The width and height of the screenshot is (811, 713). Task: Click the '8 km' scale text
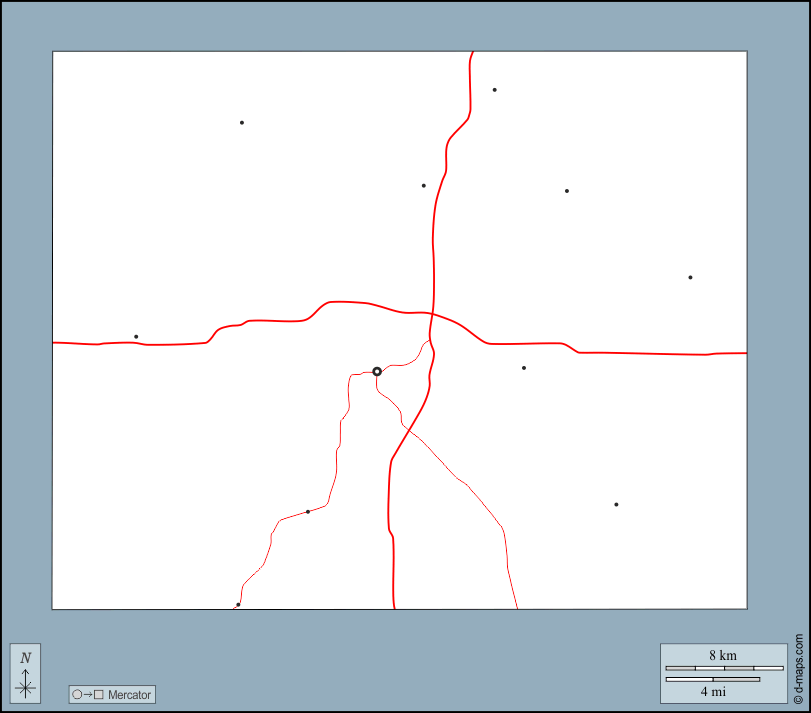pyautogui.click(x=723, y=656)
